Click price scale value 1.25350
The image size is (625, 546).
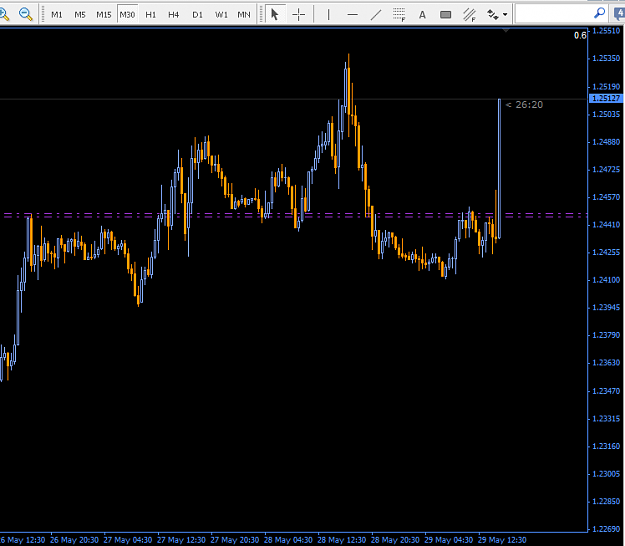606,58
